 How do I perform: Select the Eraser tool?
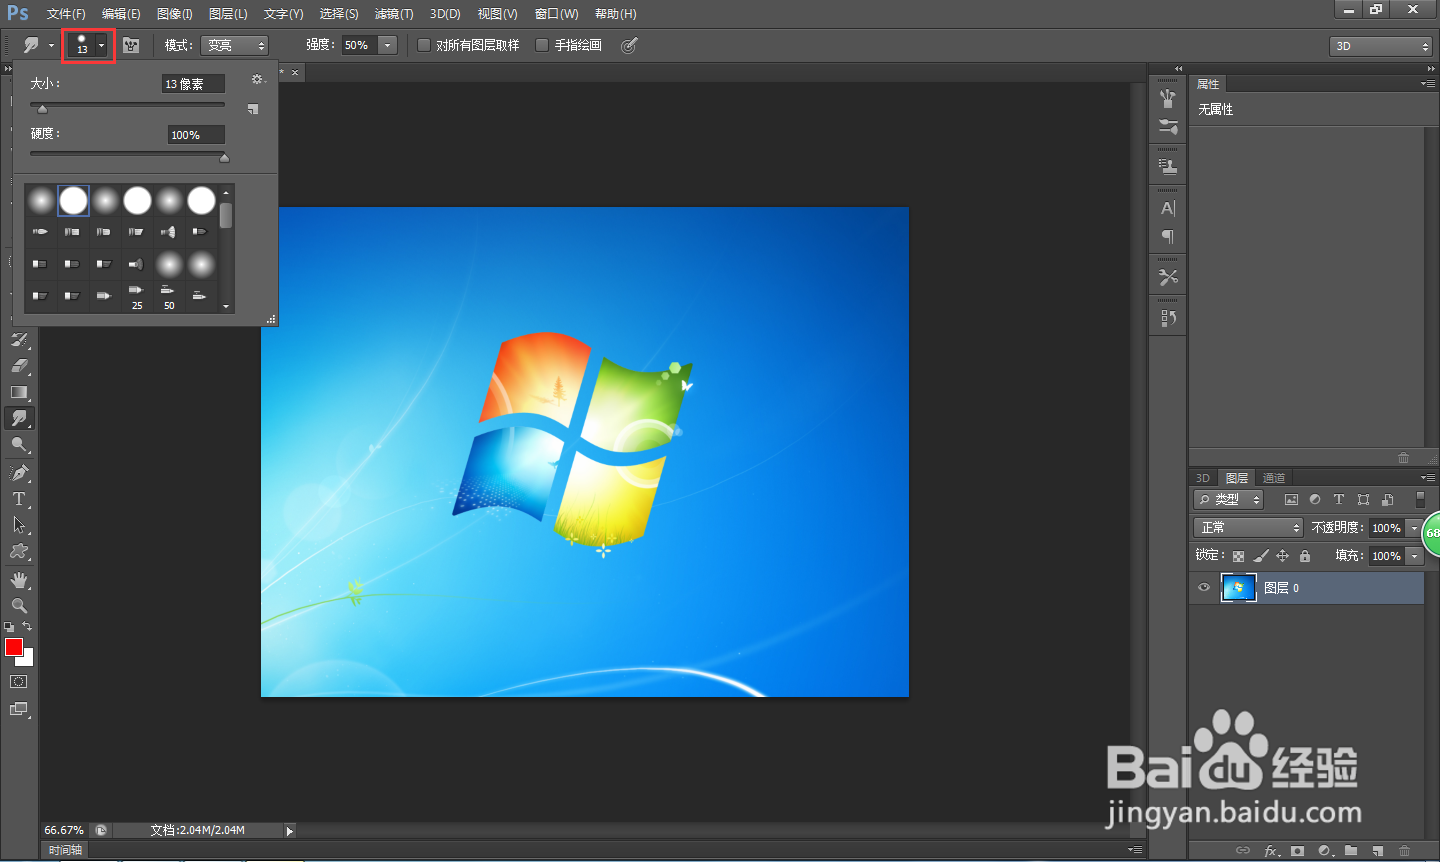(x=19, y=366)
